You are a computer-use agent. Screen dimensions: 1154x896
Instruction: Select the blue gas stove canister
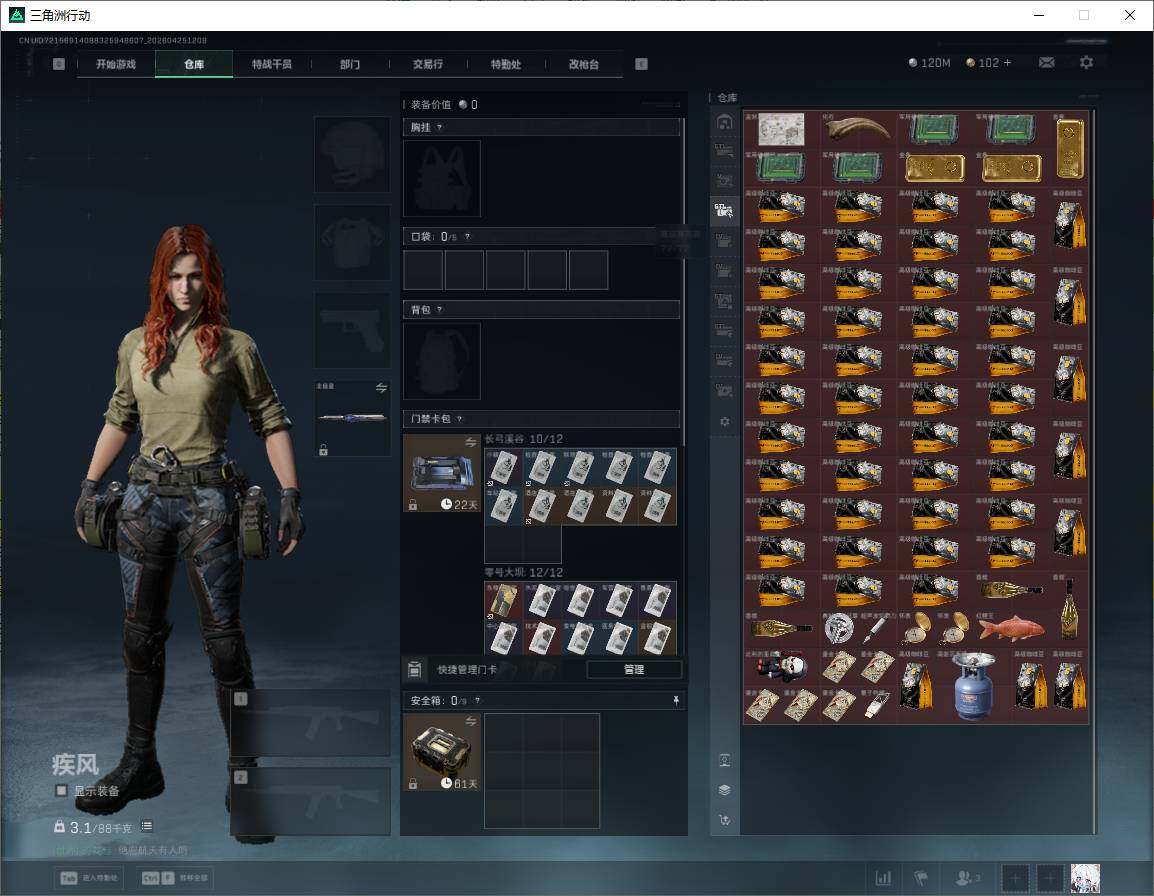coord(974,685)
